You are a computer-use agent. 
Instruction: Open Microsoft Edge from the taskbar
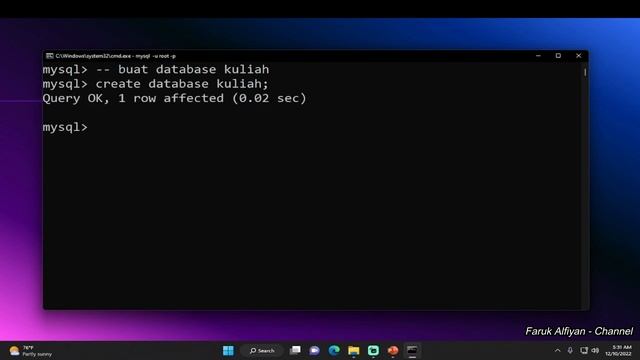click(334, 351)
